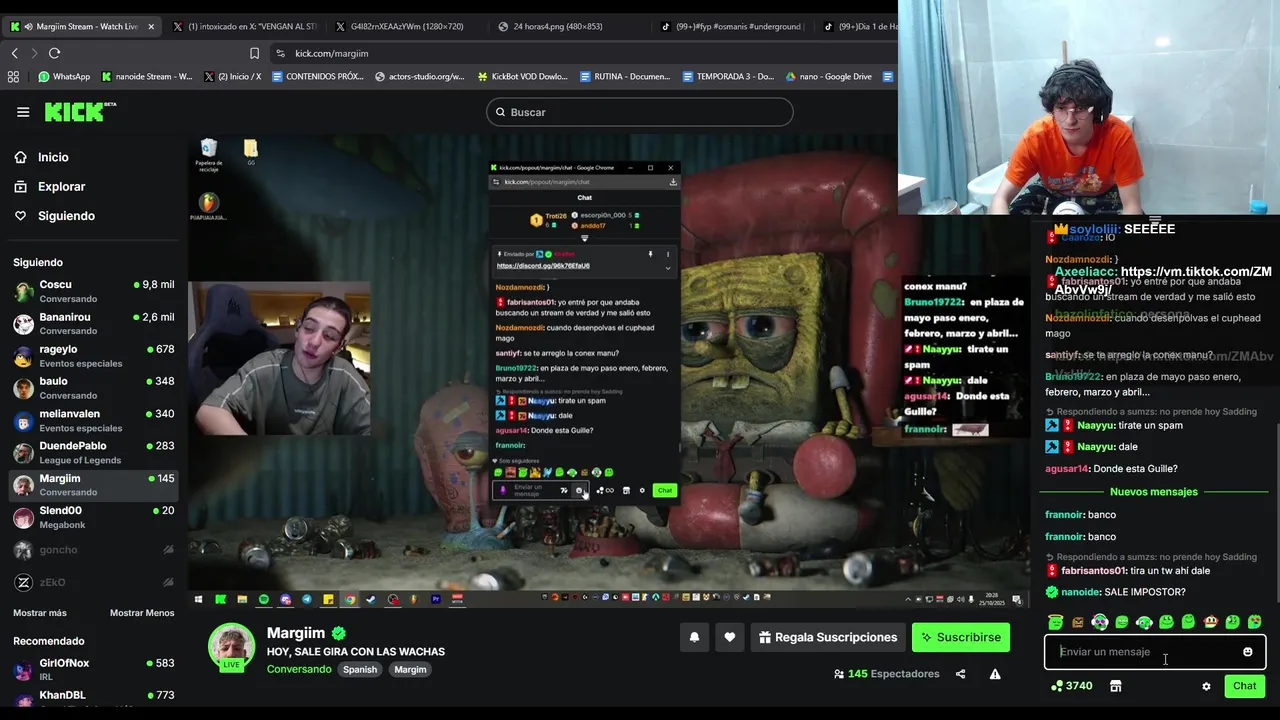Open DuendePablo's channel in followed list

[x=94, y=452]
